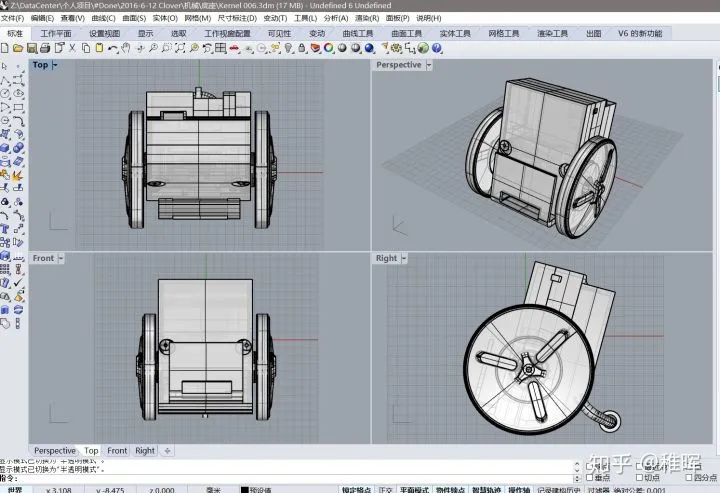Open the 毫米 units field in status bar
The image size is (720, 493).
coord(214,489)
